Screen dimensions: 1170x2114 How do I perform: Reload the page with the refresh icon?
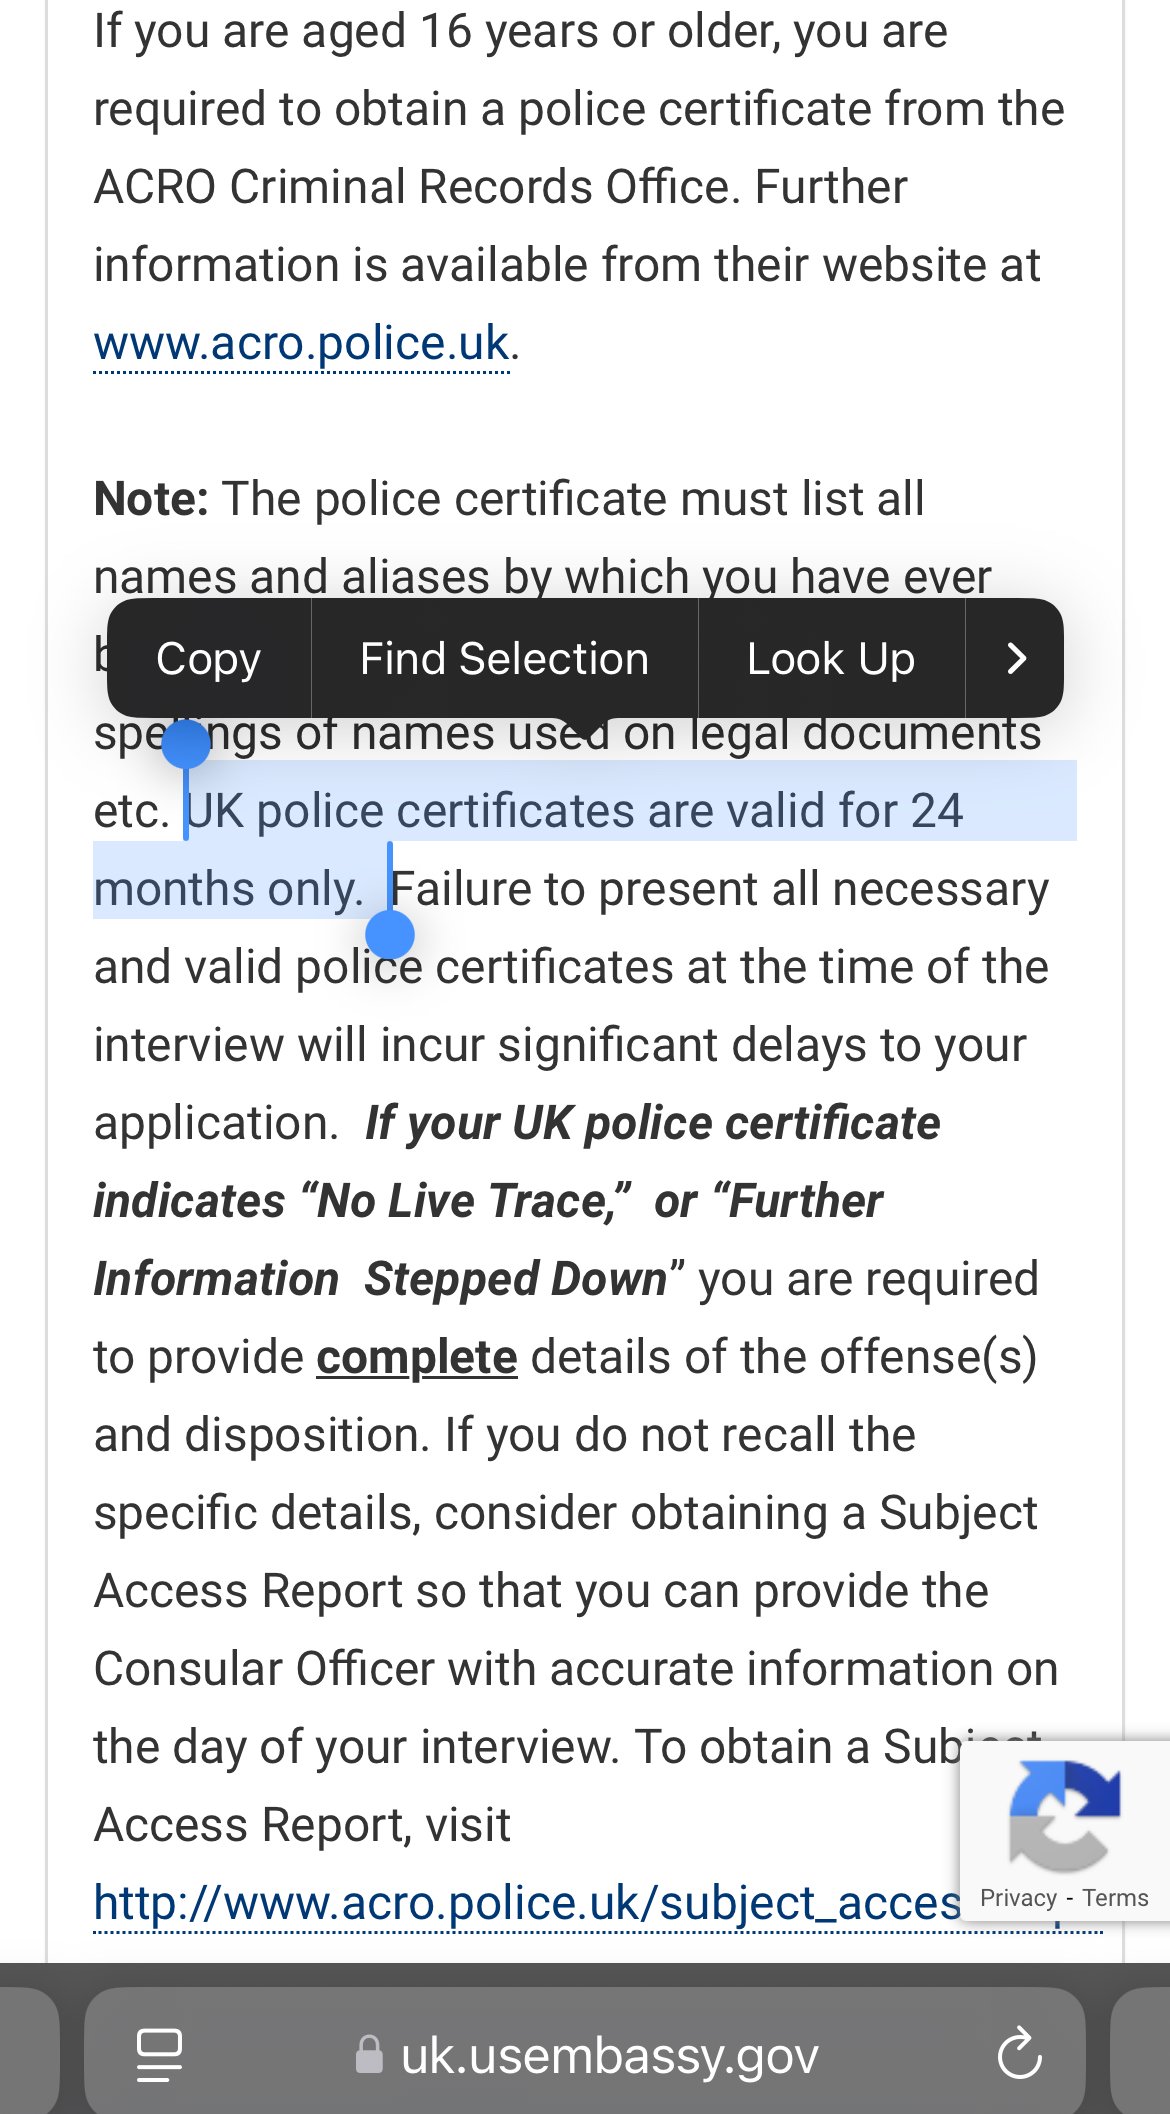[x=1019, y=2056]
